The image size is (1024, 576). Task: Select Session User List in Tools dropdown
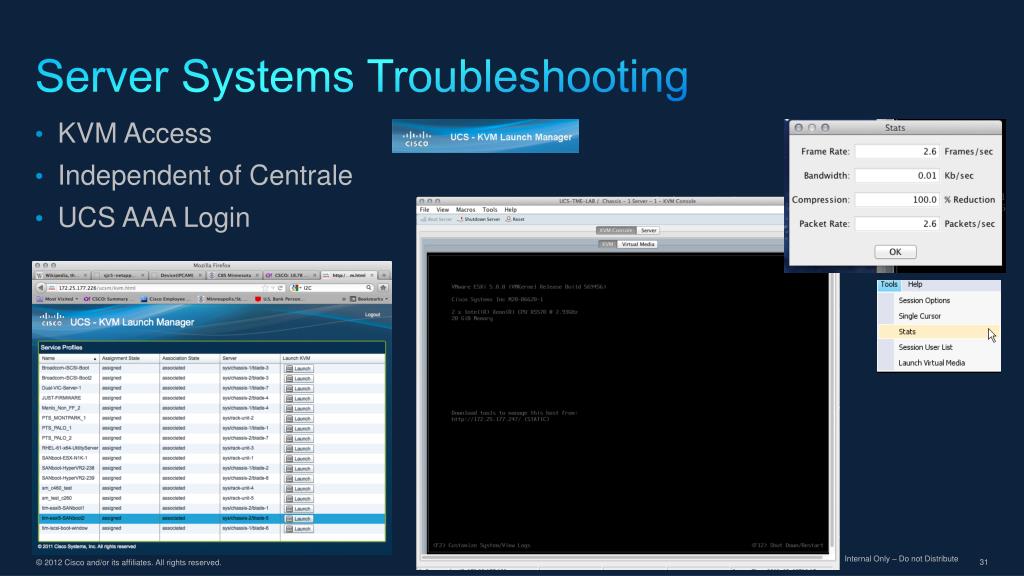925,347
